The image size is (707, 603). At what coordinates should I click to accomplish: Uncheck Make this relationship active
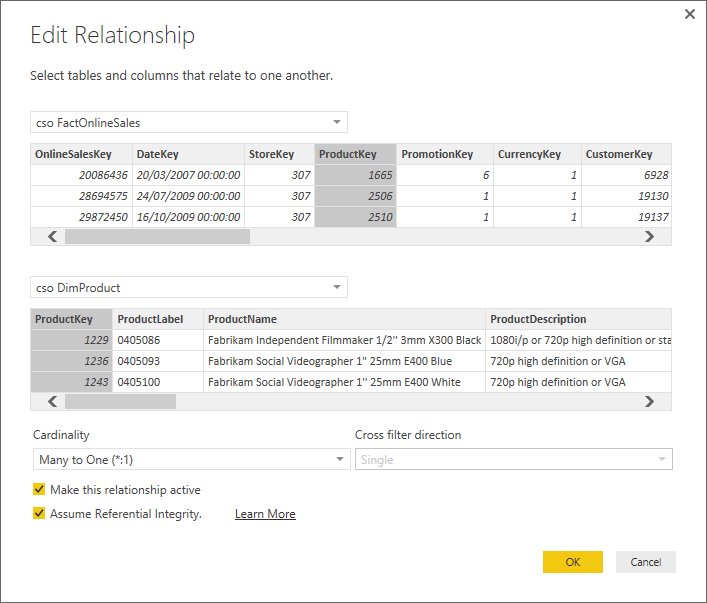(x=39, y=489)
